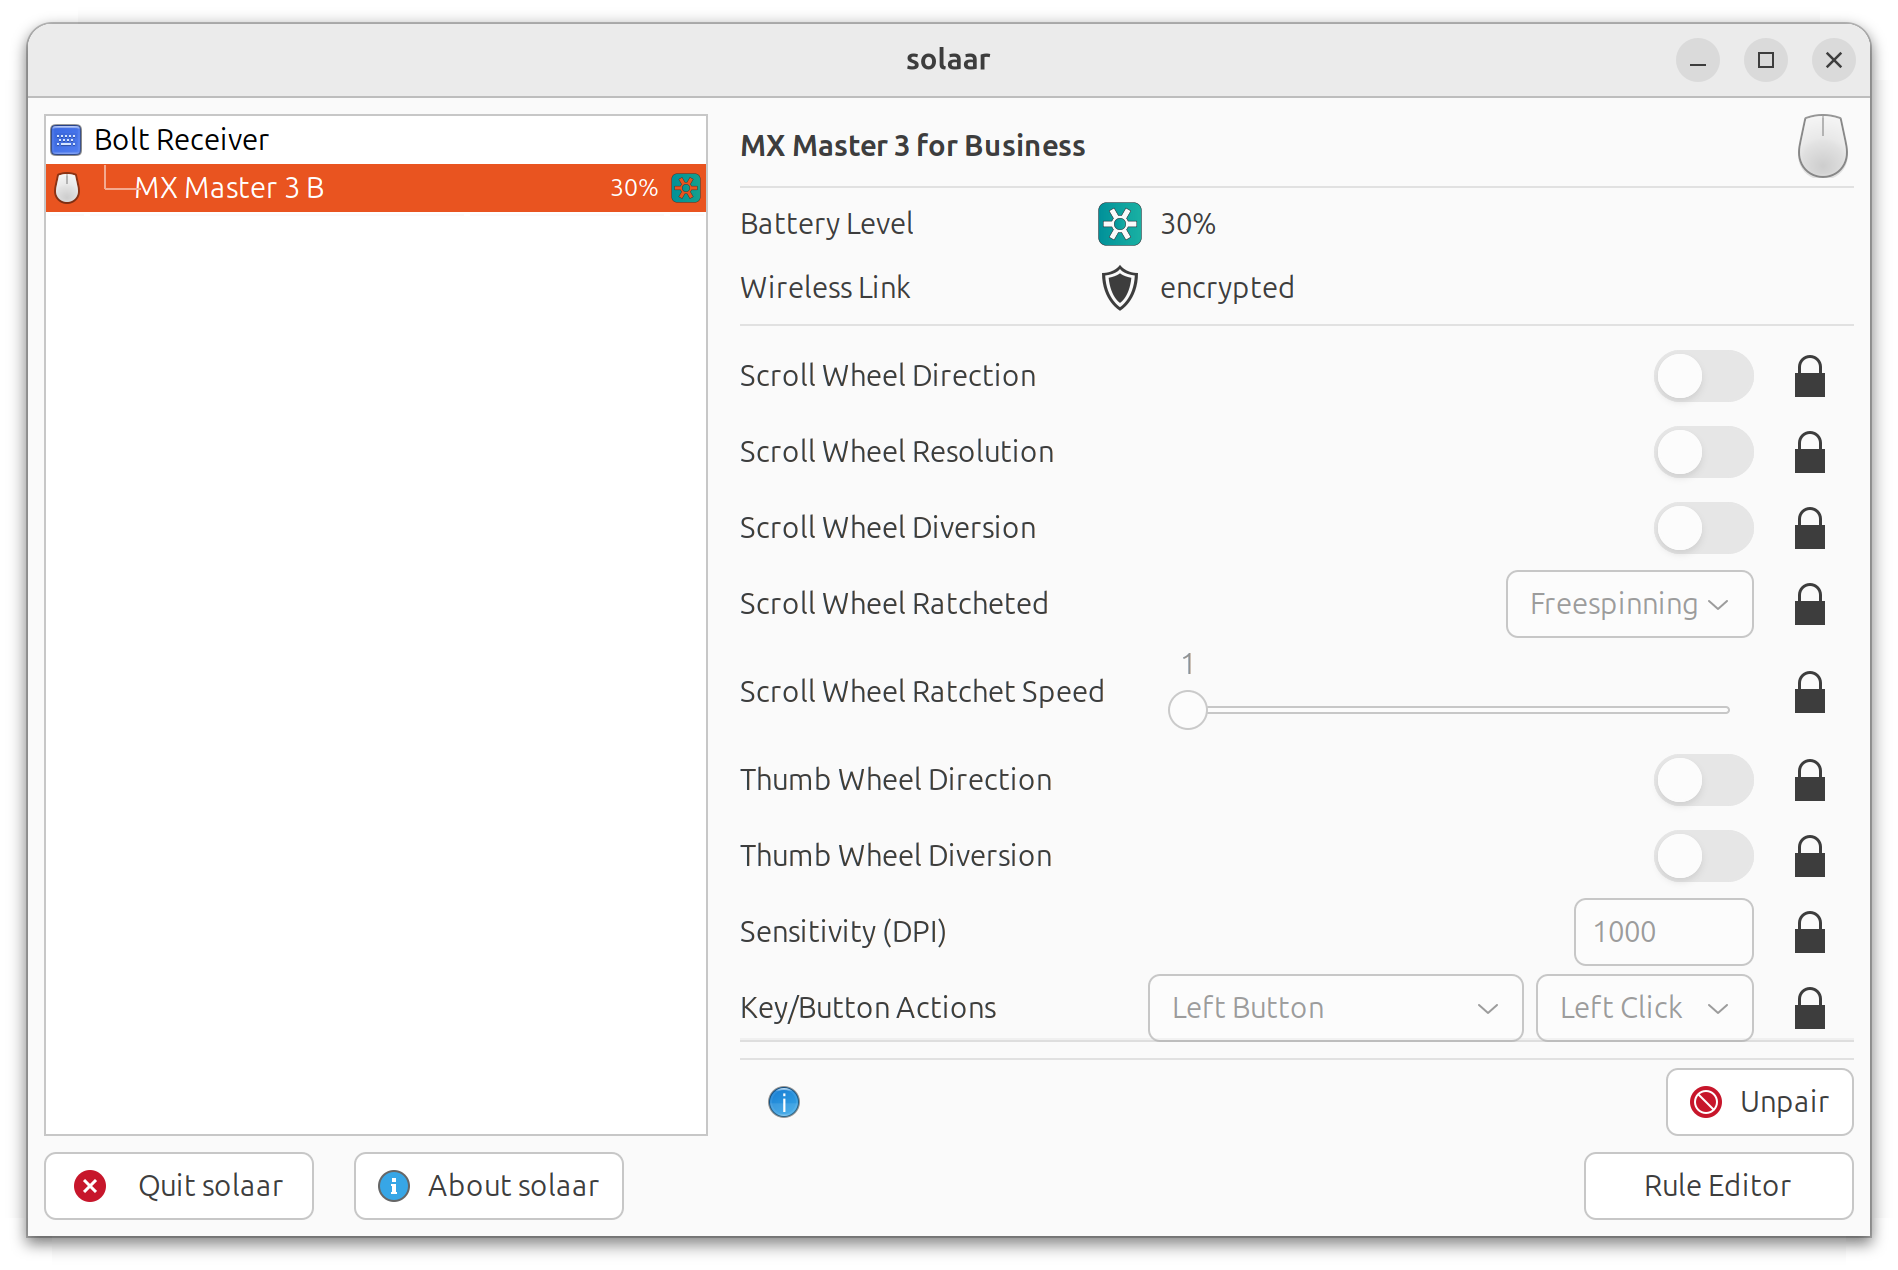Open the Freespinning dropdown
This screenshot has width=1898, height=1270.
[1629, 604]
